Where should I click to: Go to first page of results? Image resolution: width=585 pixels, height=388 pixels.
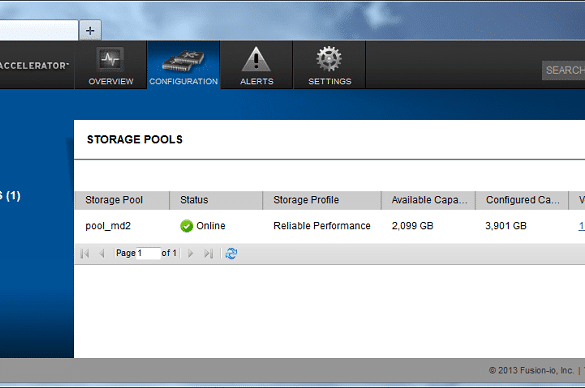coord(85,254)
